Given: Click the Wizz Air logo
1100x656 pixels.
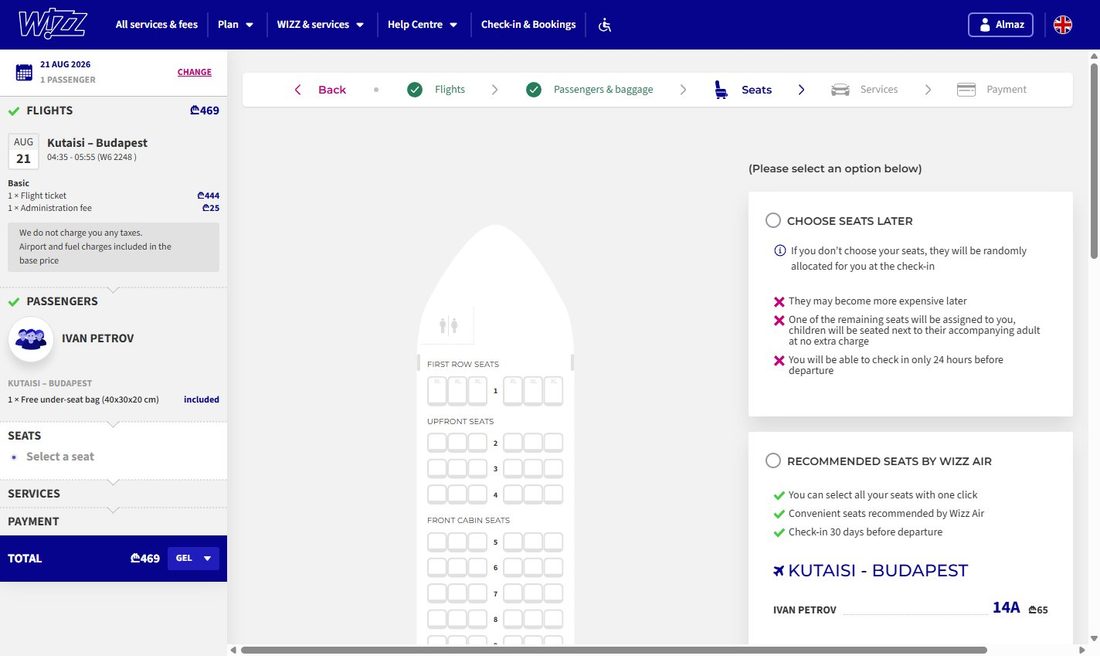Looking at the screenshot, I should pyautogui.click(x=53, y=25).
